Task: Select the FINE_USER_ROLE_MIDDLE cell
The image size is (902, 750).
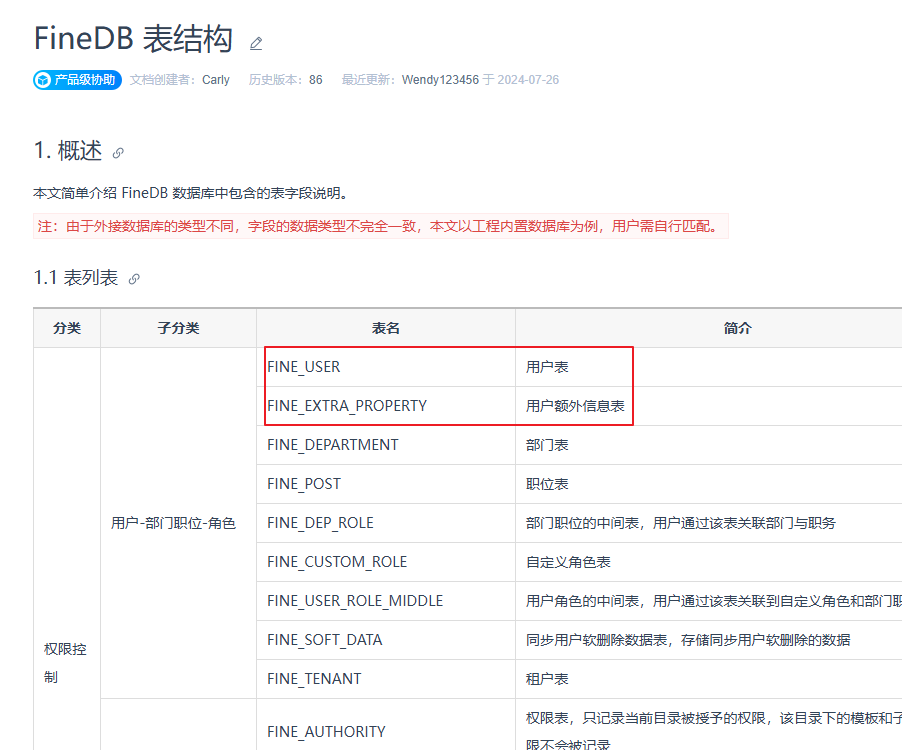Action: coord(385,601)
